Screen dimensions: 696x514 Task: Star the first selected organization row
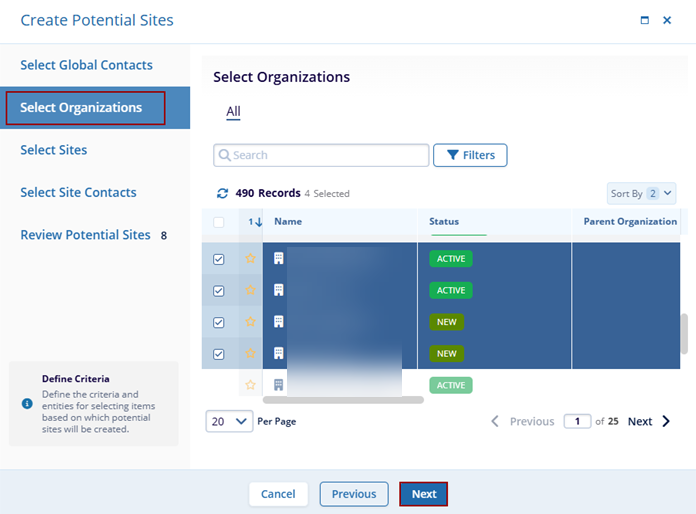(250, 258)
